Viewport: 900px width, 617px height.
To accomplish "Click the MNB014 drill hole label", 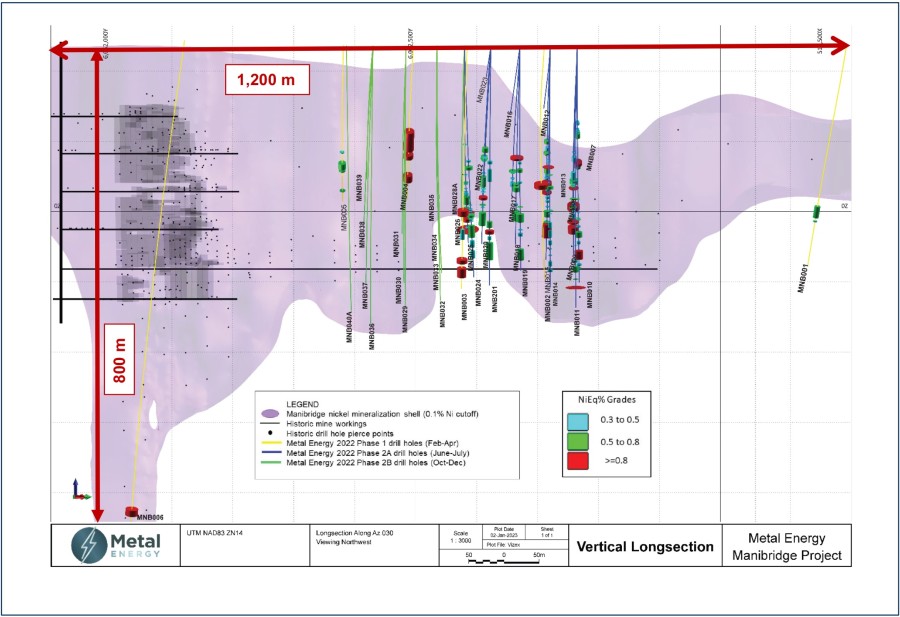I will click(555, 294).
